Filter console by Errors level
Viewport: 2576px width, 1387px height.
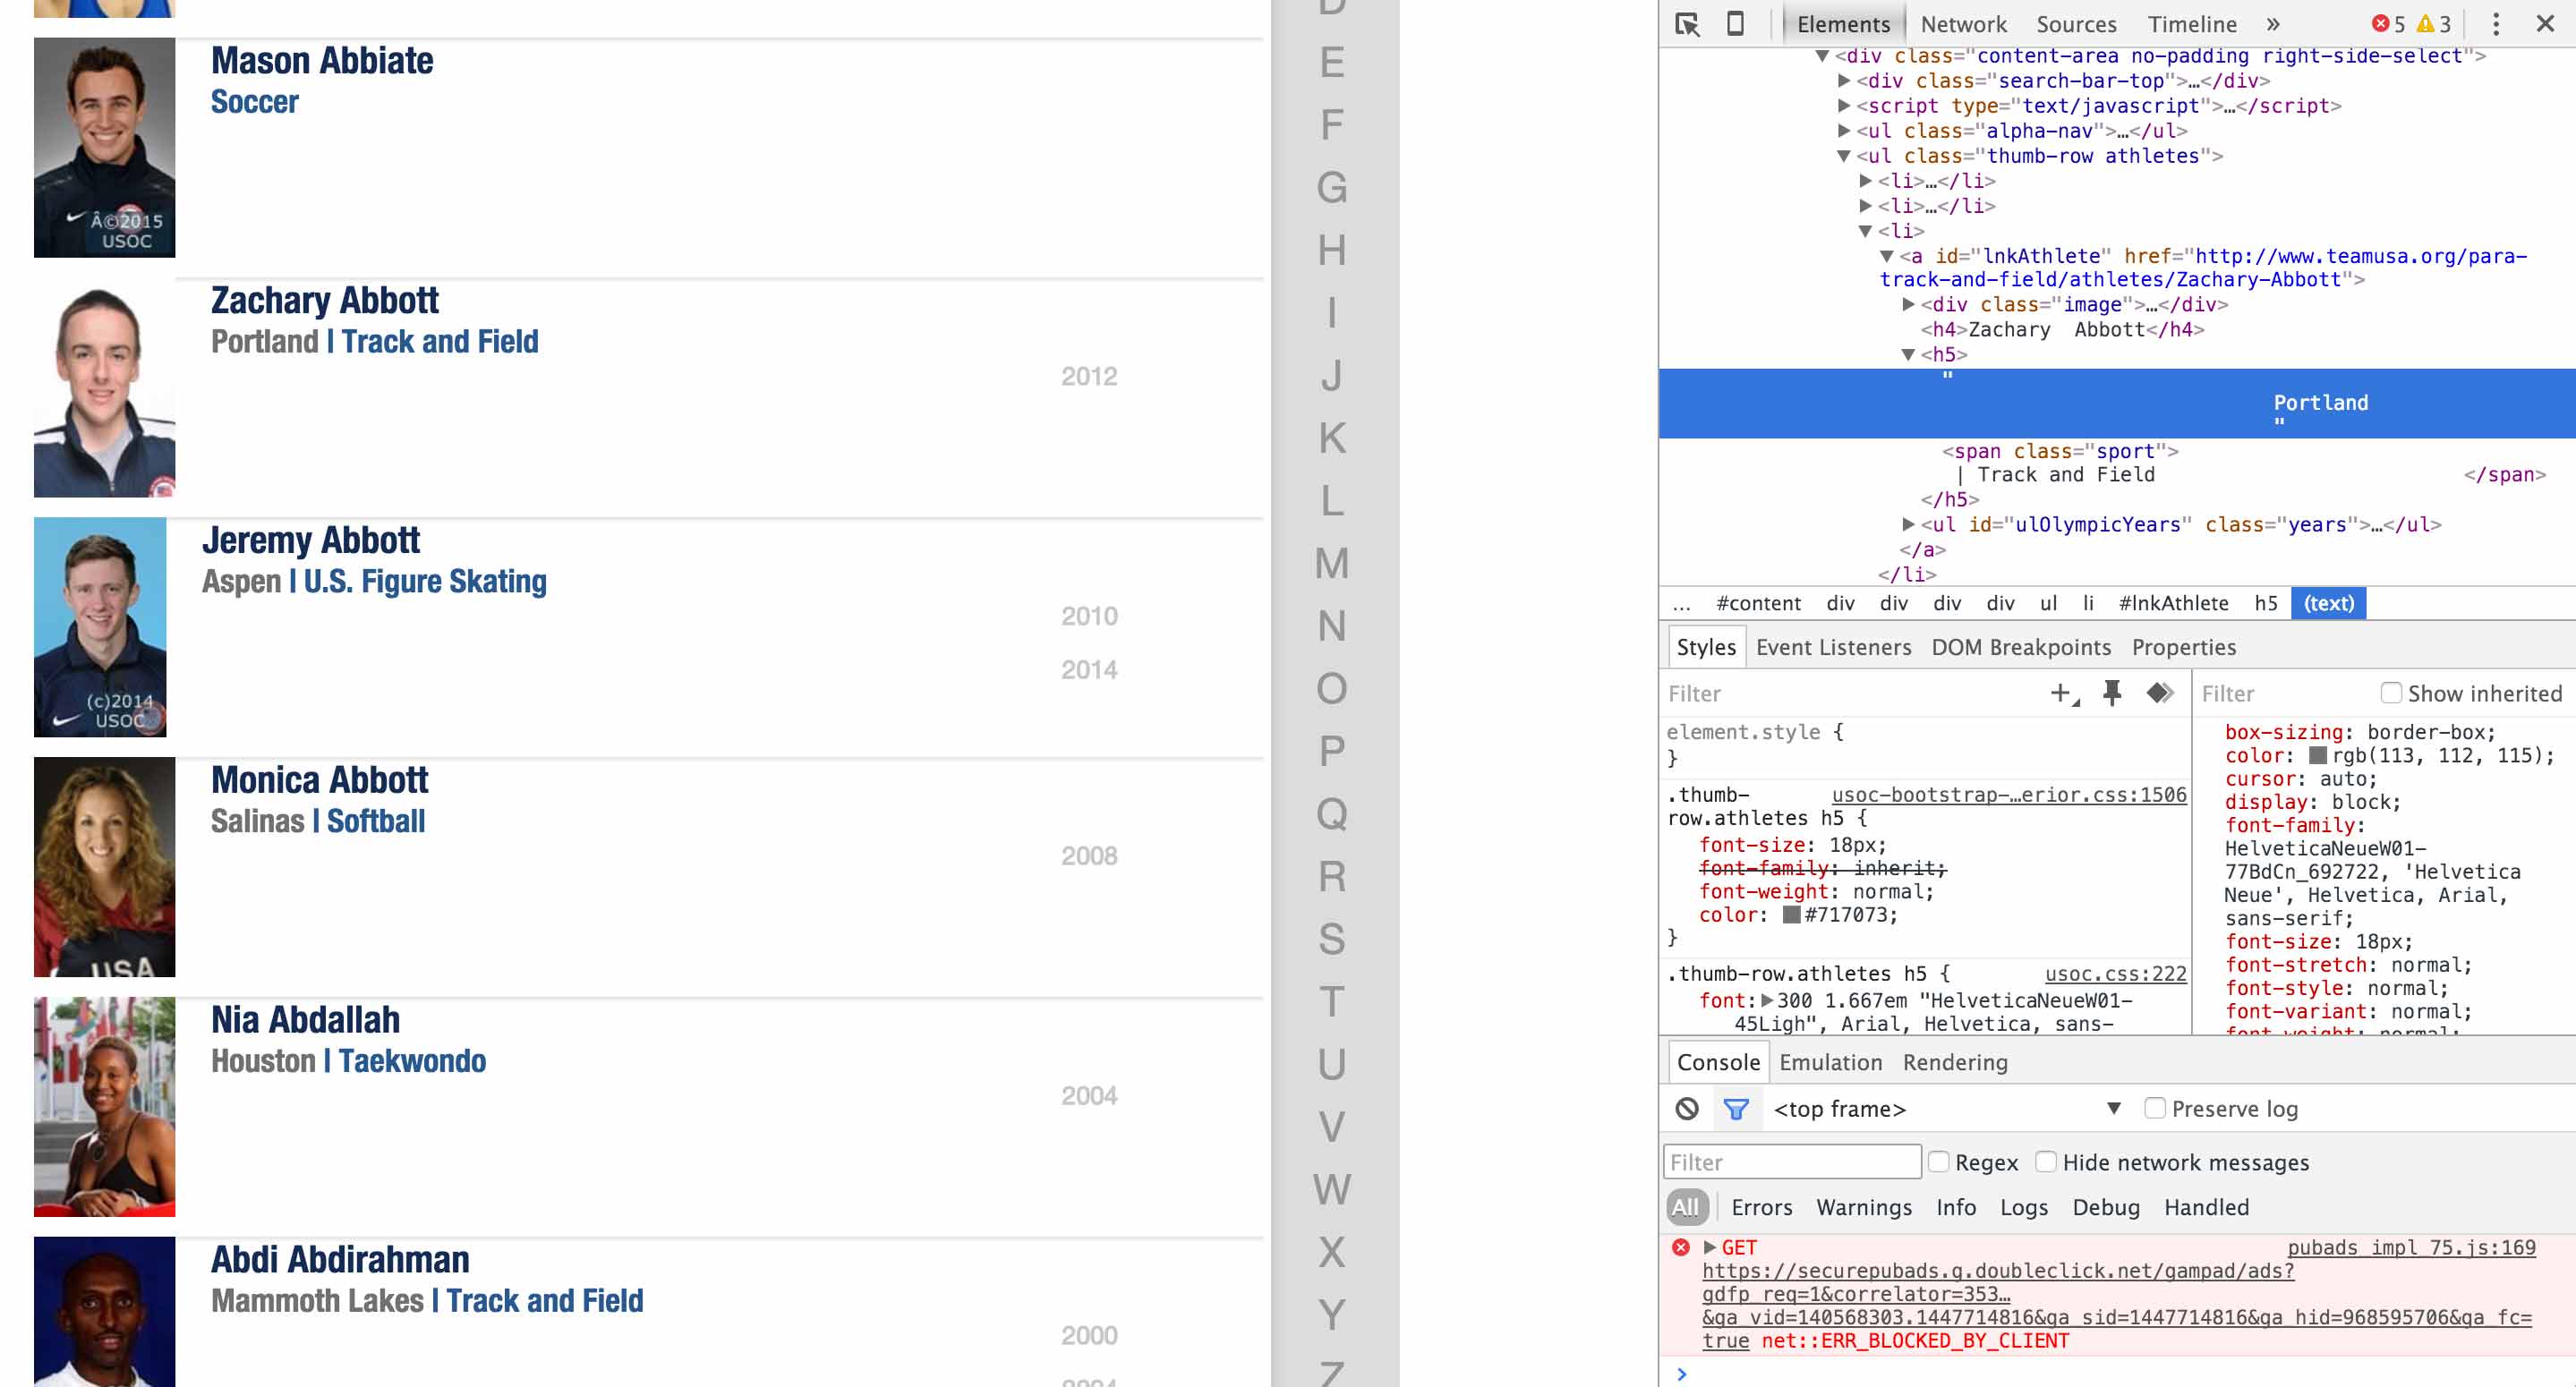[1761, 1207]
